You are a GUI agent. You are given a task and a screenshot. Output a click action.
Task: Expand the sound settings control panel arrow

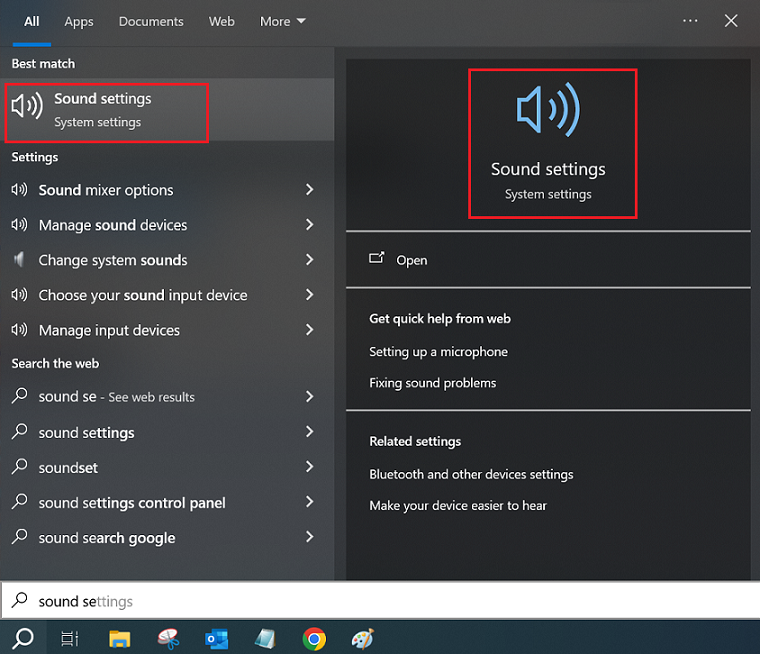coord(309,502)
